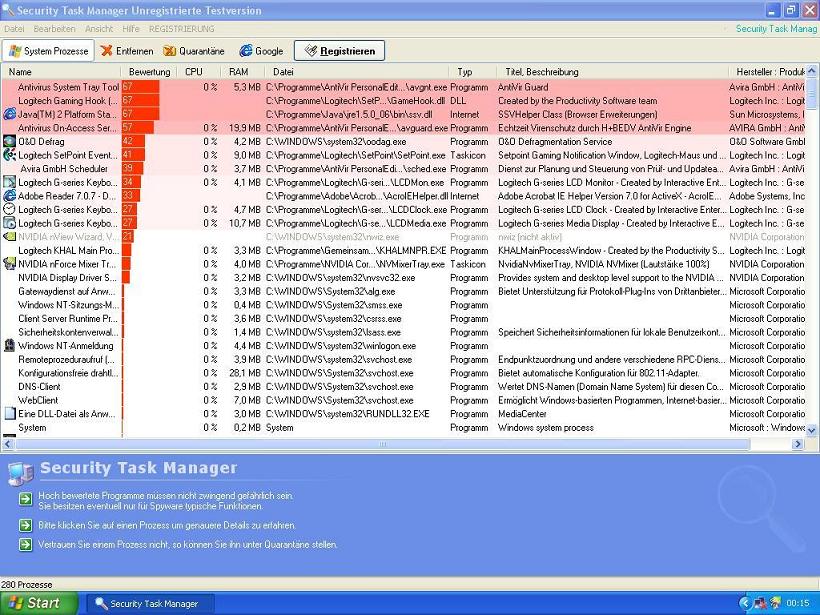Click rating bar 42 of O&O Defrag
Viewport: 820px width, 615px height.
point(133,141)
